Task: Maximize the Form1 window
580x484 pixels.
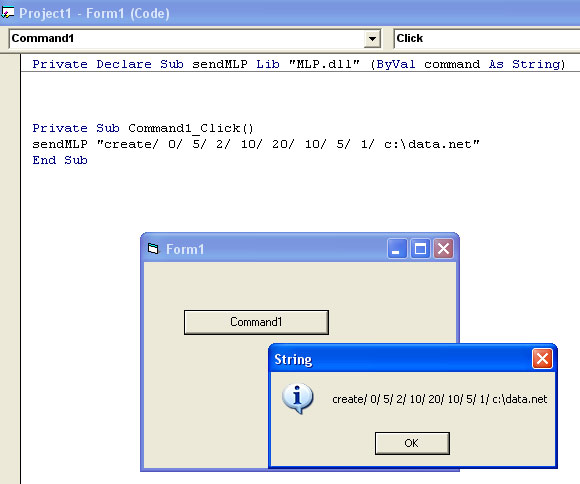Action: (420, 248)
